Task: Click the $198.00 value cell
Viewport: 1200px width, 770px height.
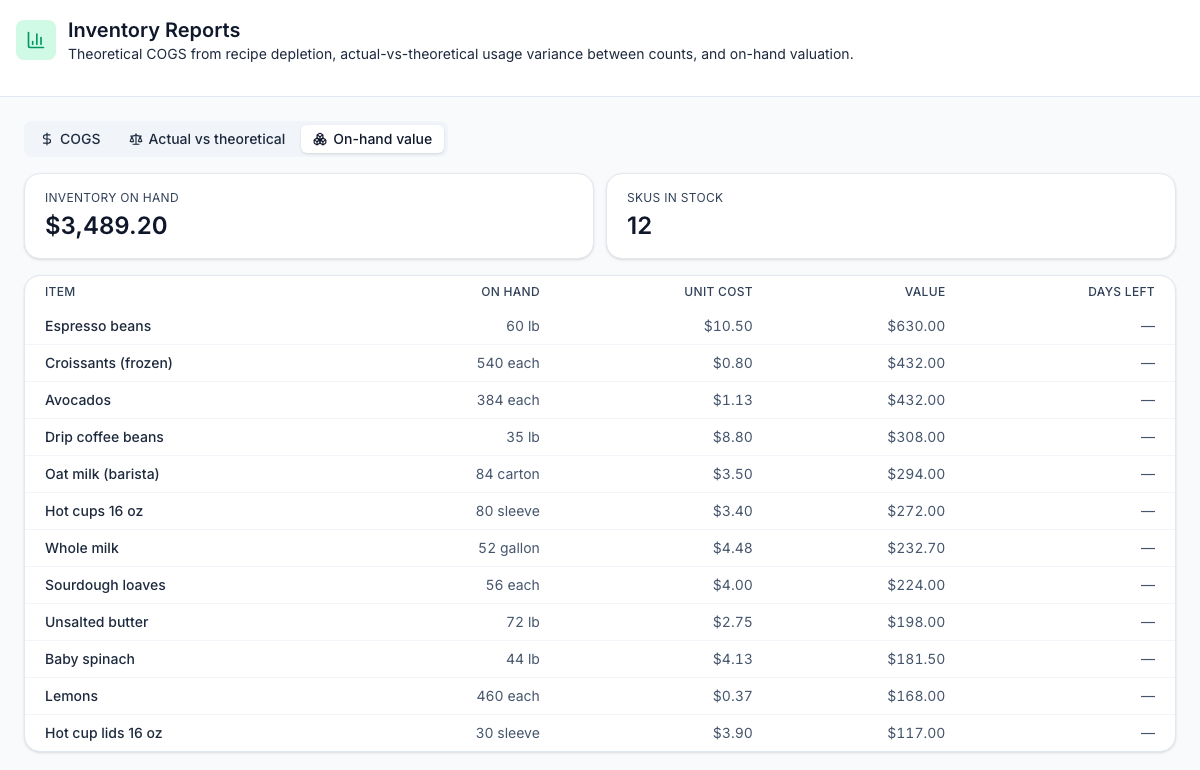Action: coord(916,622)
